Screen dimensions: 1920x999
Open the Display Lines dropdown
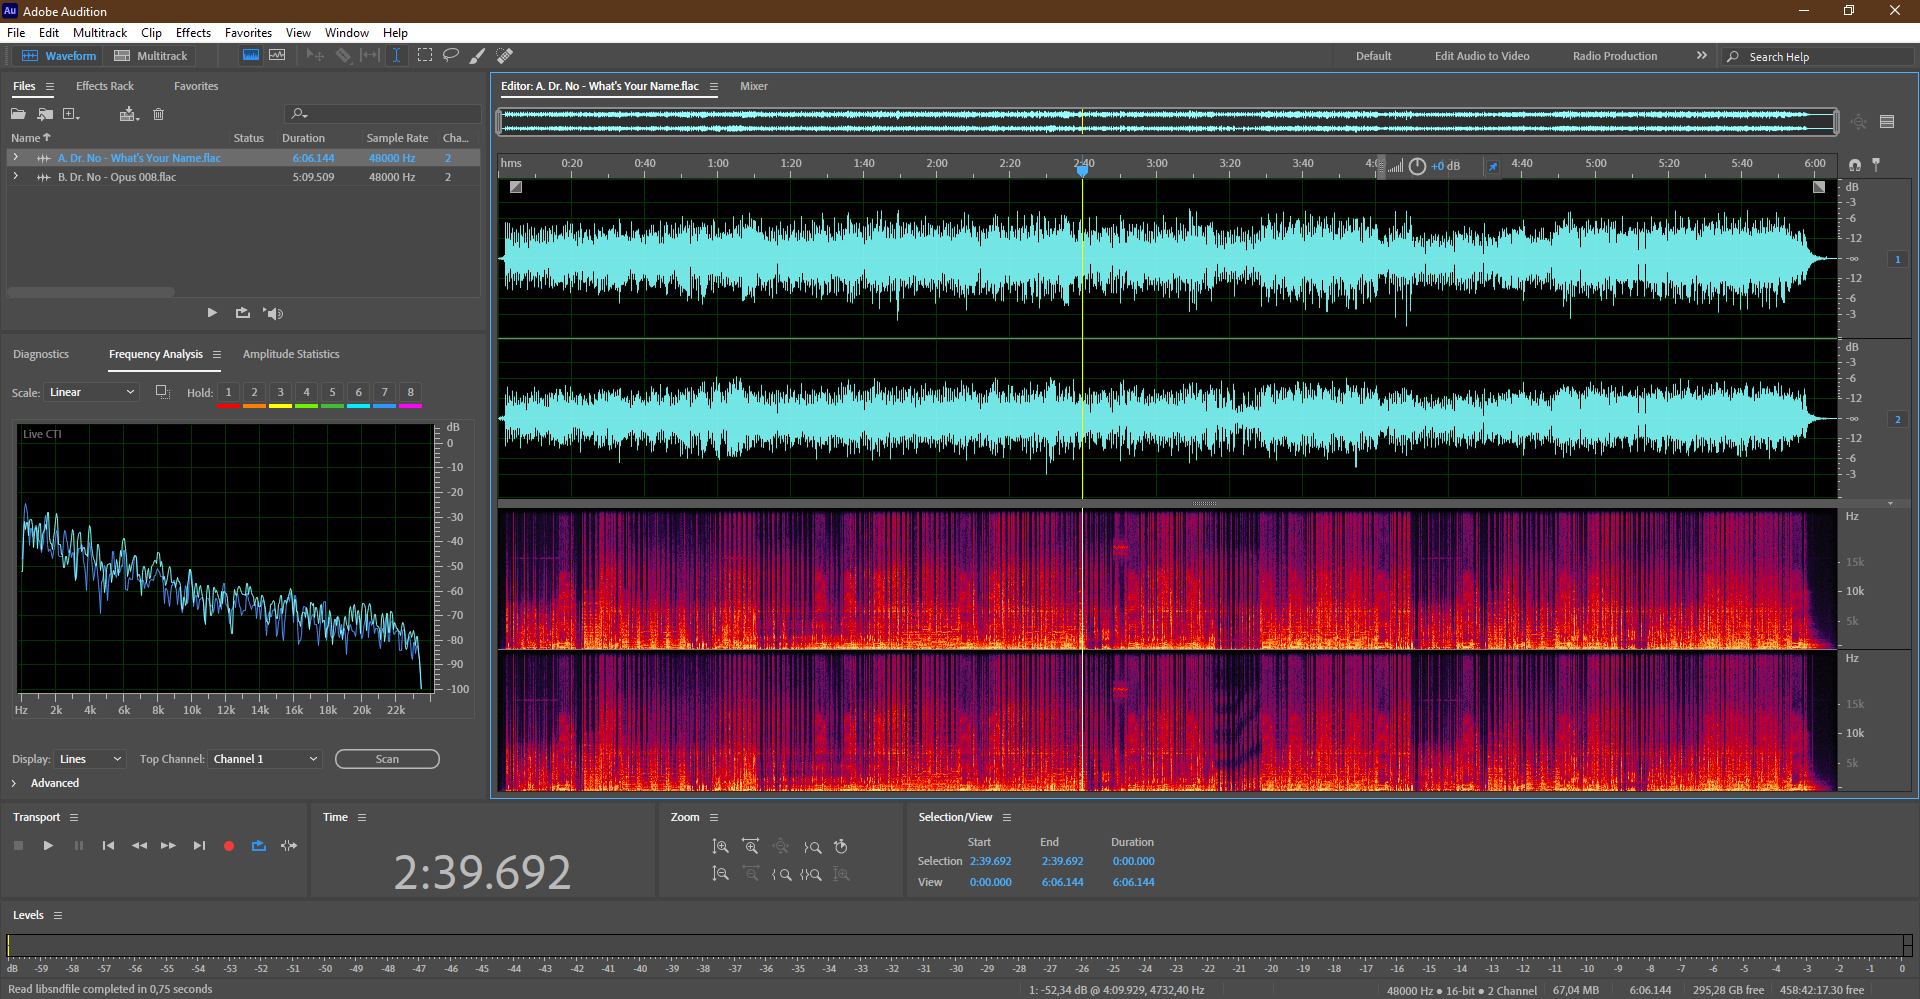pos(90,759)
